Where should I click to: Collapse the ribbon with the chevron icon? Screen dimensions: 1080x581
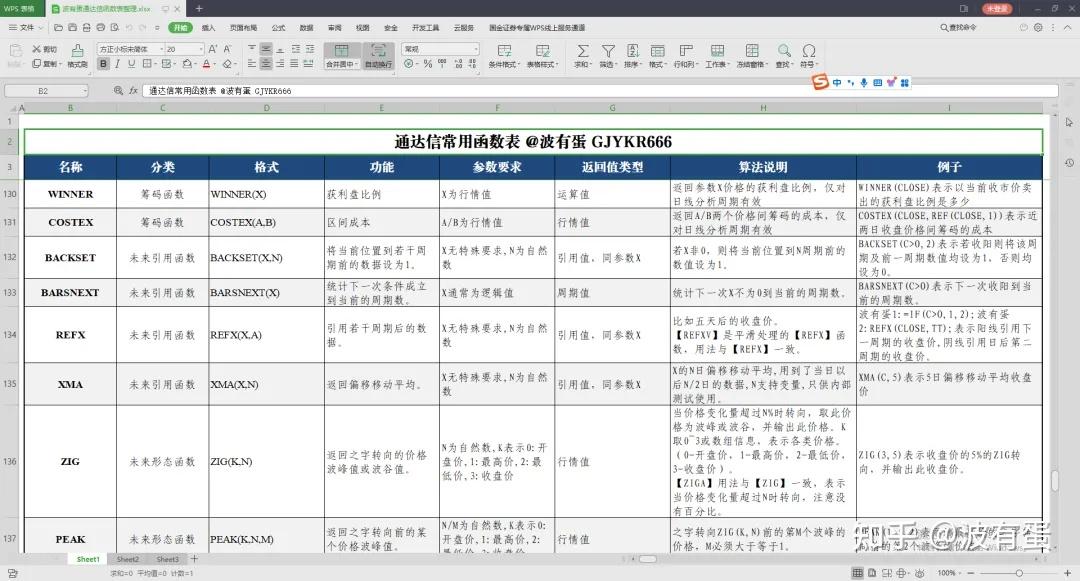[1068, 28]
